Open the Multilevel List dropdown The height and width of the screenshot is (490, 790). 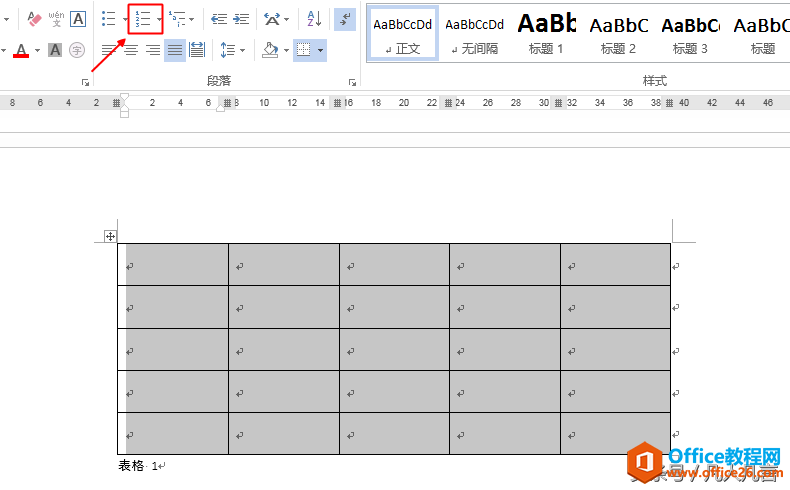(x=191, y=19)
